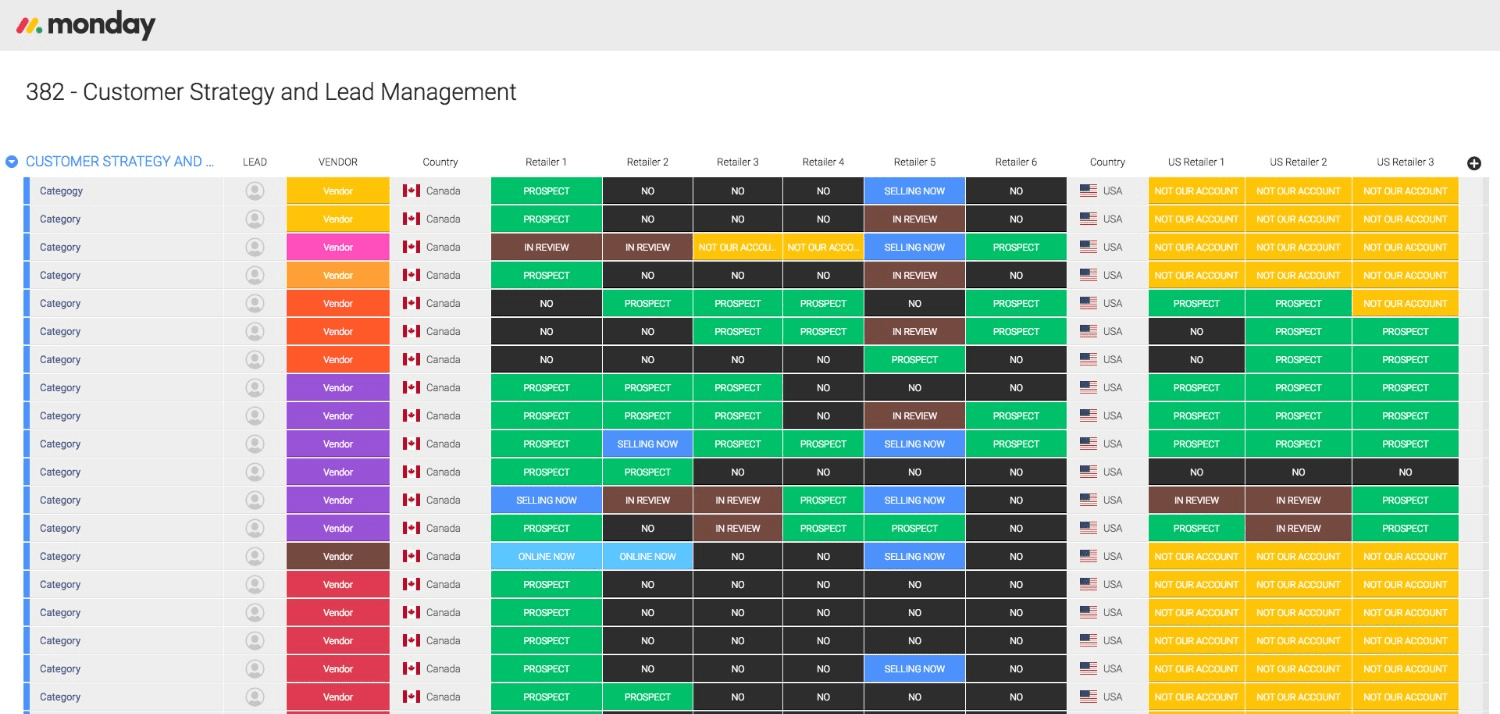Click Canada text in the Categogy row
This screenshot has width=1500, height=714.
click(x=443, y=191)
